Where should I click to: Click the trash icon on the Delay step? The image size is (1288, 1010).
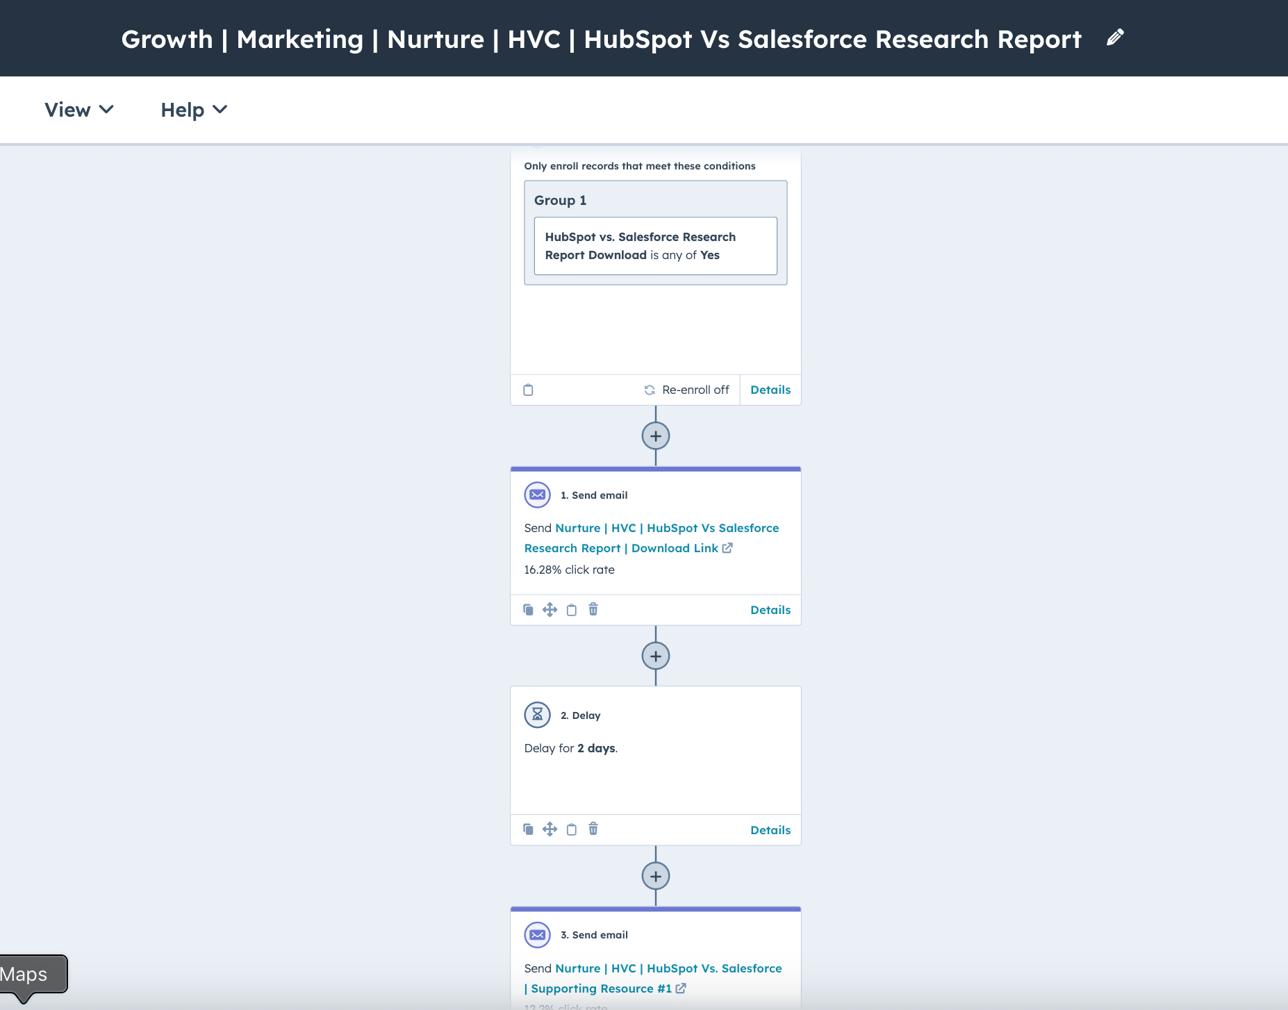(593, 829)
